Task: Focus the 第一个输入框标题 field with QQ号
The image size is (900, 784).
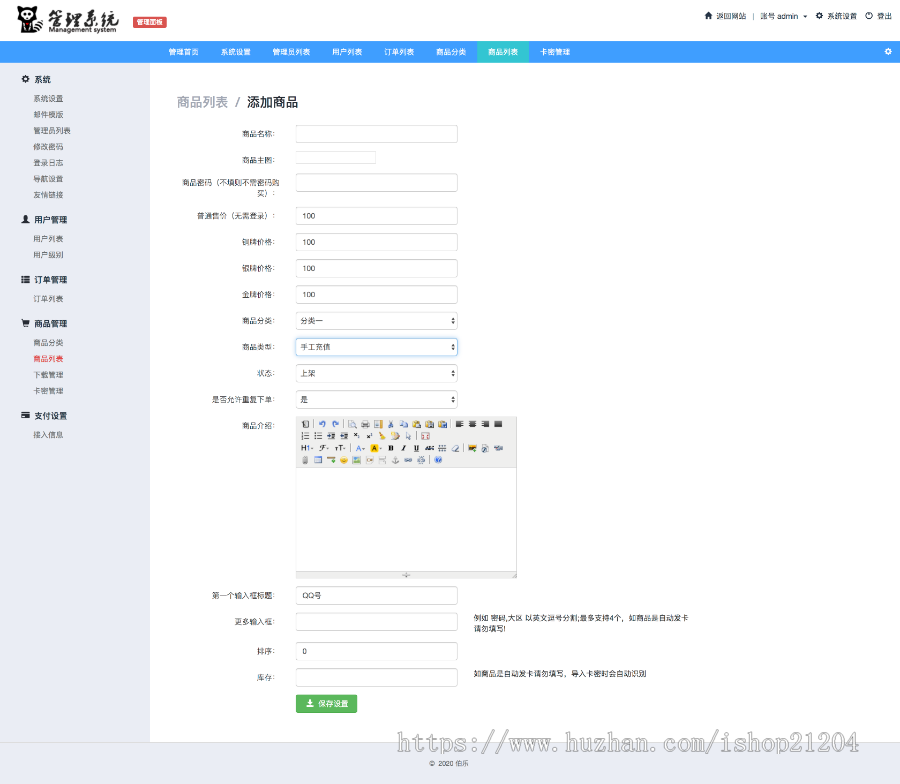Action: tap(377, 595)
